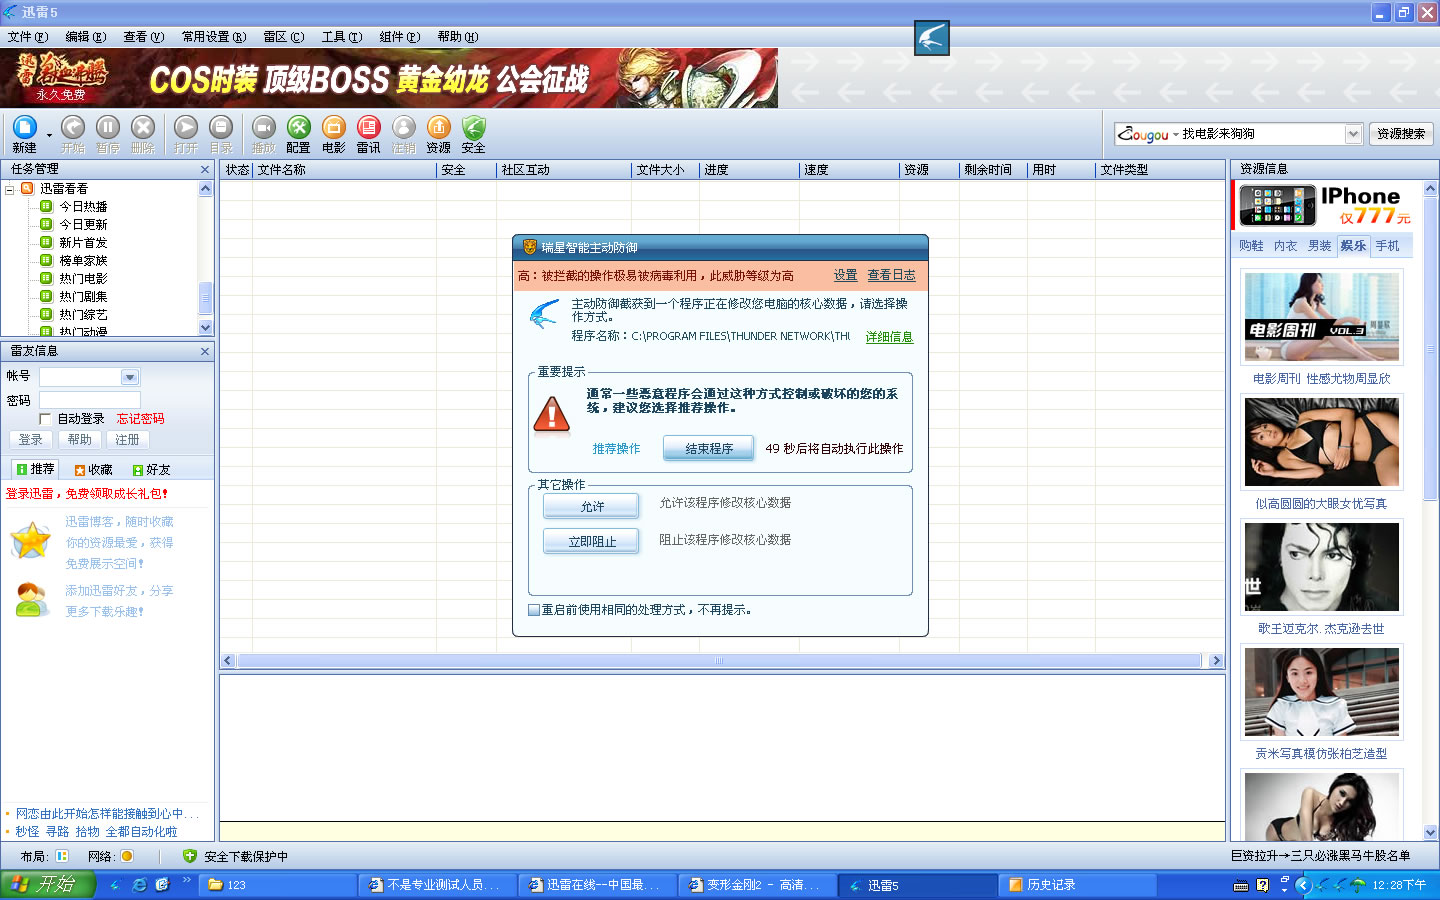The width and height of the screenshot is (1440, 900).
Task: Open the 查看 menu
Action: pos(143,37)
